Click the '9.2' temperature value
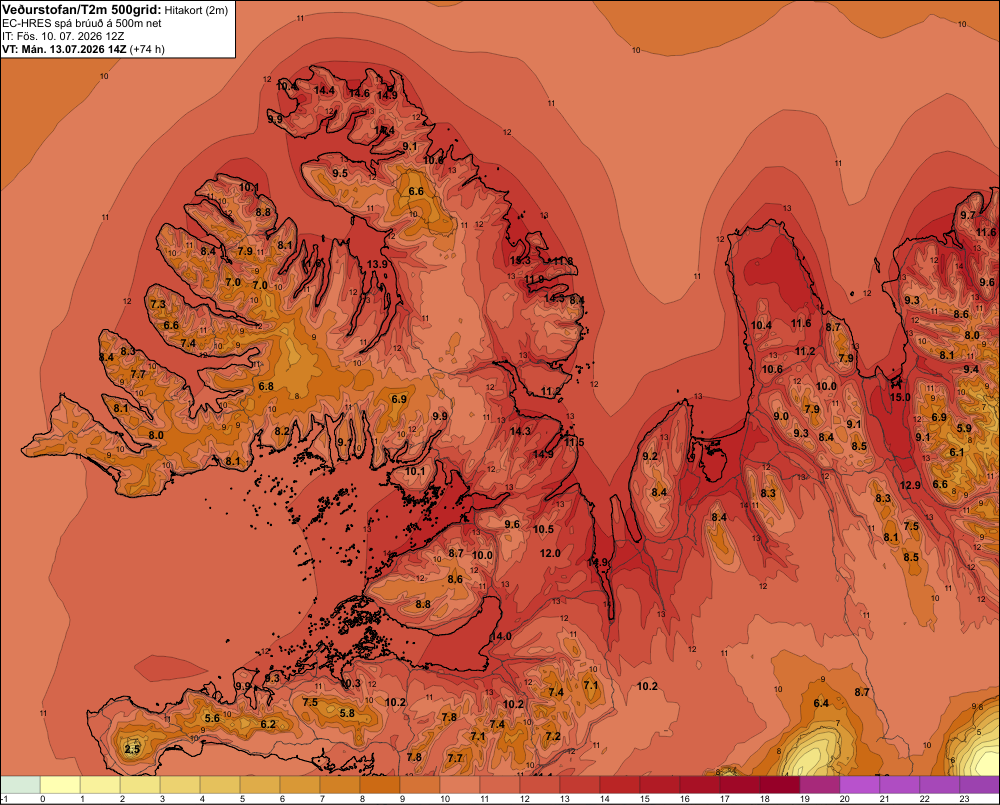This screenshot has width=1000, height=805. point(650,456)
